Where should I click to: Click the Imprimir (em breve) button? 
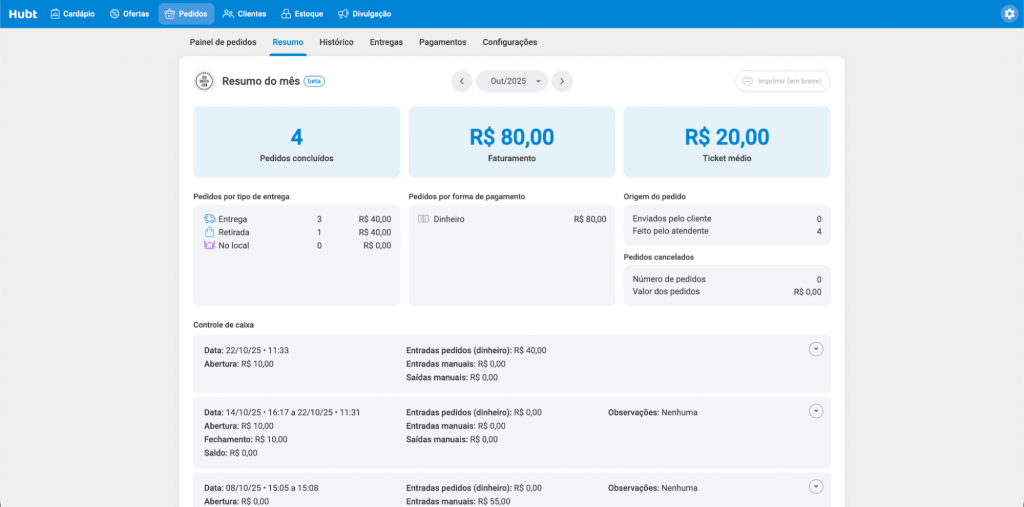782,82
